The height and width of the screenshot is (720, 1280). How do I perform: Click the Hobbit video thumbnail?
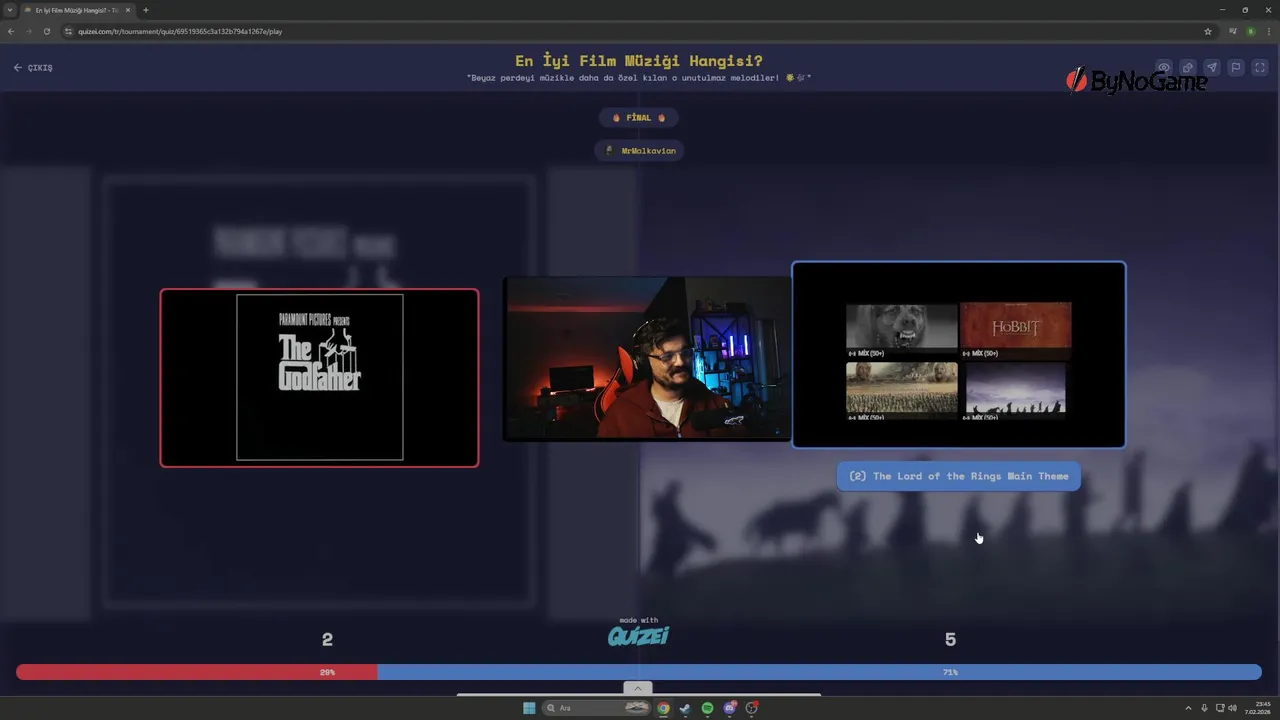click(1016, 326)
